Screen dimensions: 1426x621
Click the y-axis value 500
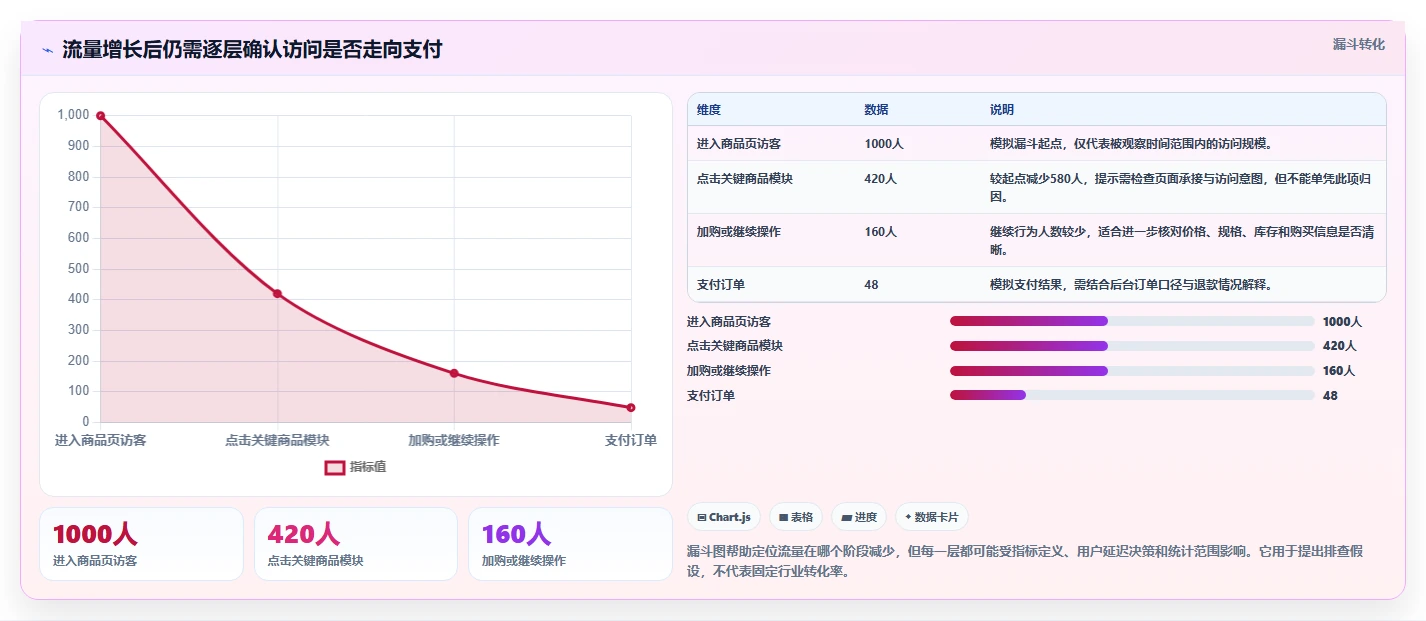pyautogui.click(x=78, y=268)
